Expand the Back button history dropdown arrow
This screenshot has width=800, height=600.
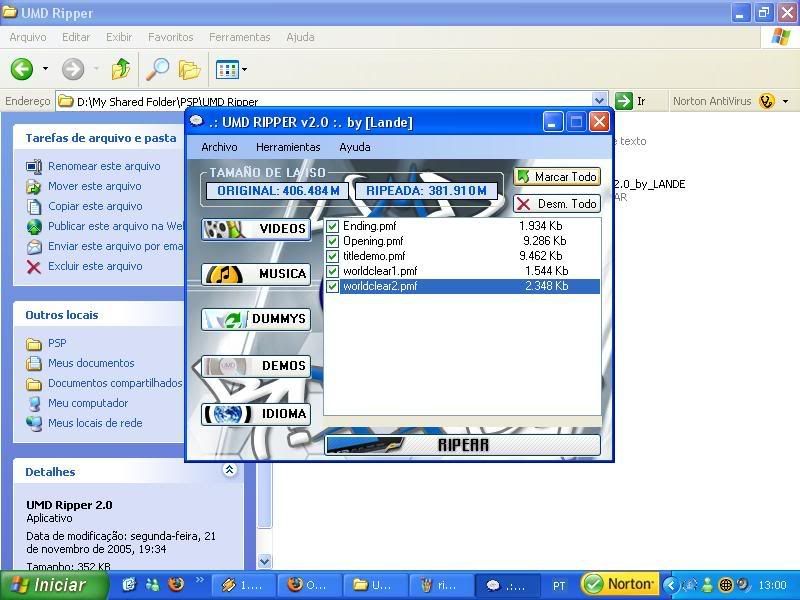point(45,68)
